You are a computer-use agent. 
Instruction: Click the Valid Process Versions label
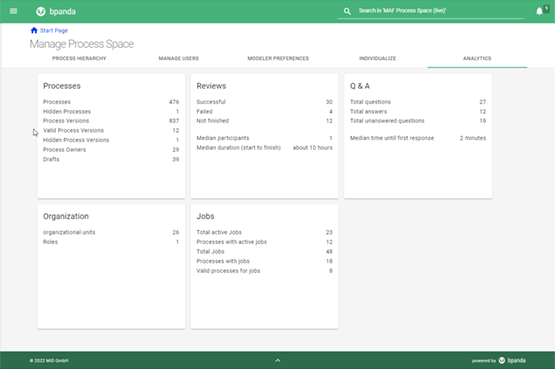pyautogui.click(x=73, y=131)
